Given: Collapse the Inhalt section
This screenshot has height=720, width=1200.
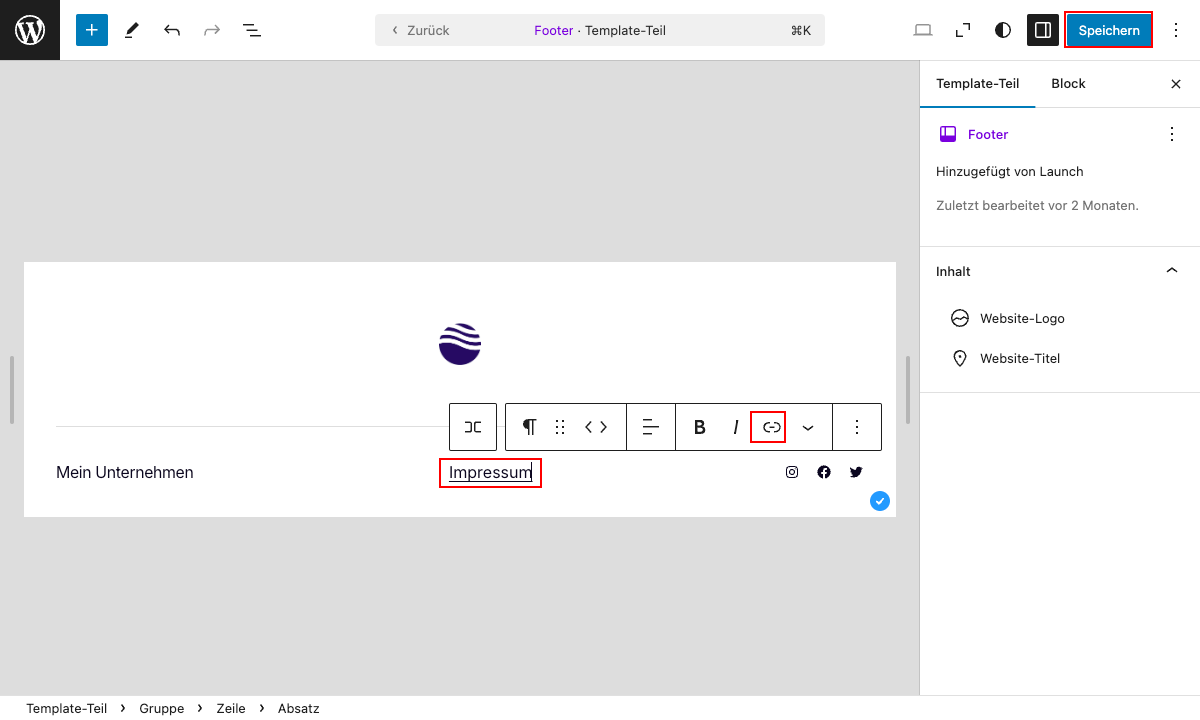Looking at the screenshot, I should point(1172,271).
